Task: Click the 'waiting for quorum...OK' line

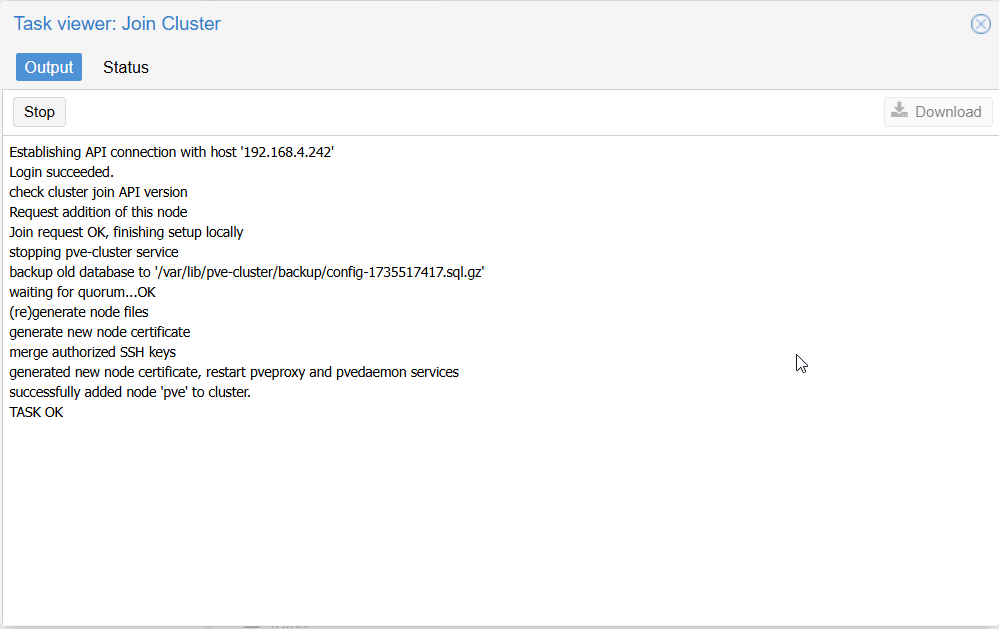Action: (x=82, y=293)
